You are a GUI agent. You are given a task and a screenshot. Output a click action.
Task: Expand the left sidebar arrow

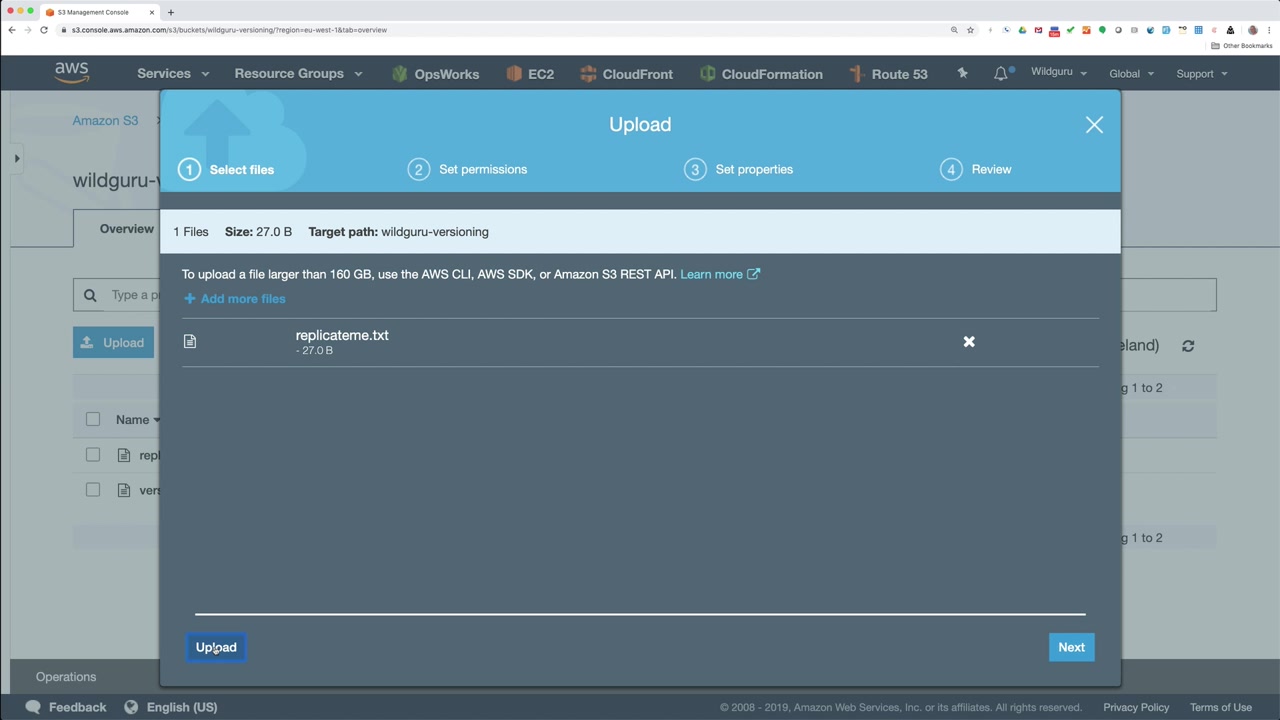(17, 158)
